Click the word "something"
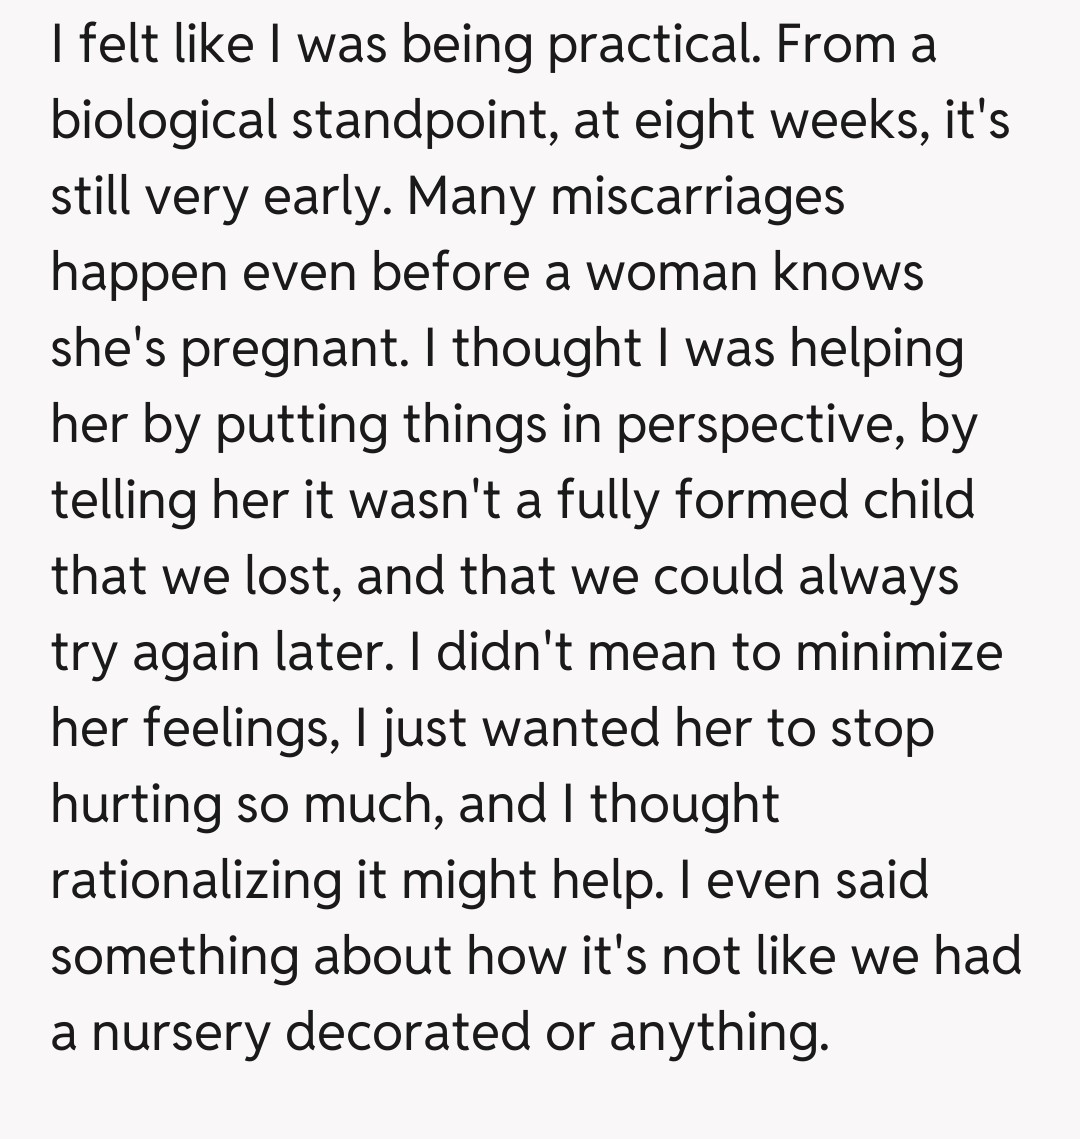 (x=172, y=957)
